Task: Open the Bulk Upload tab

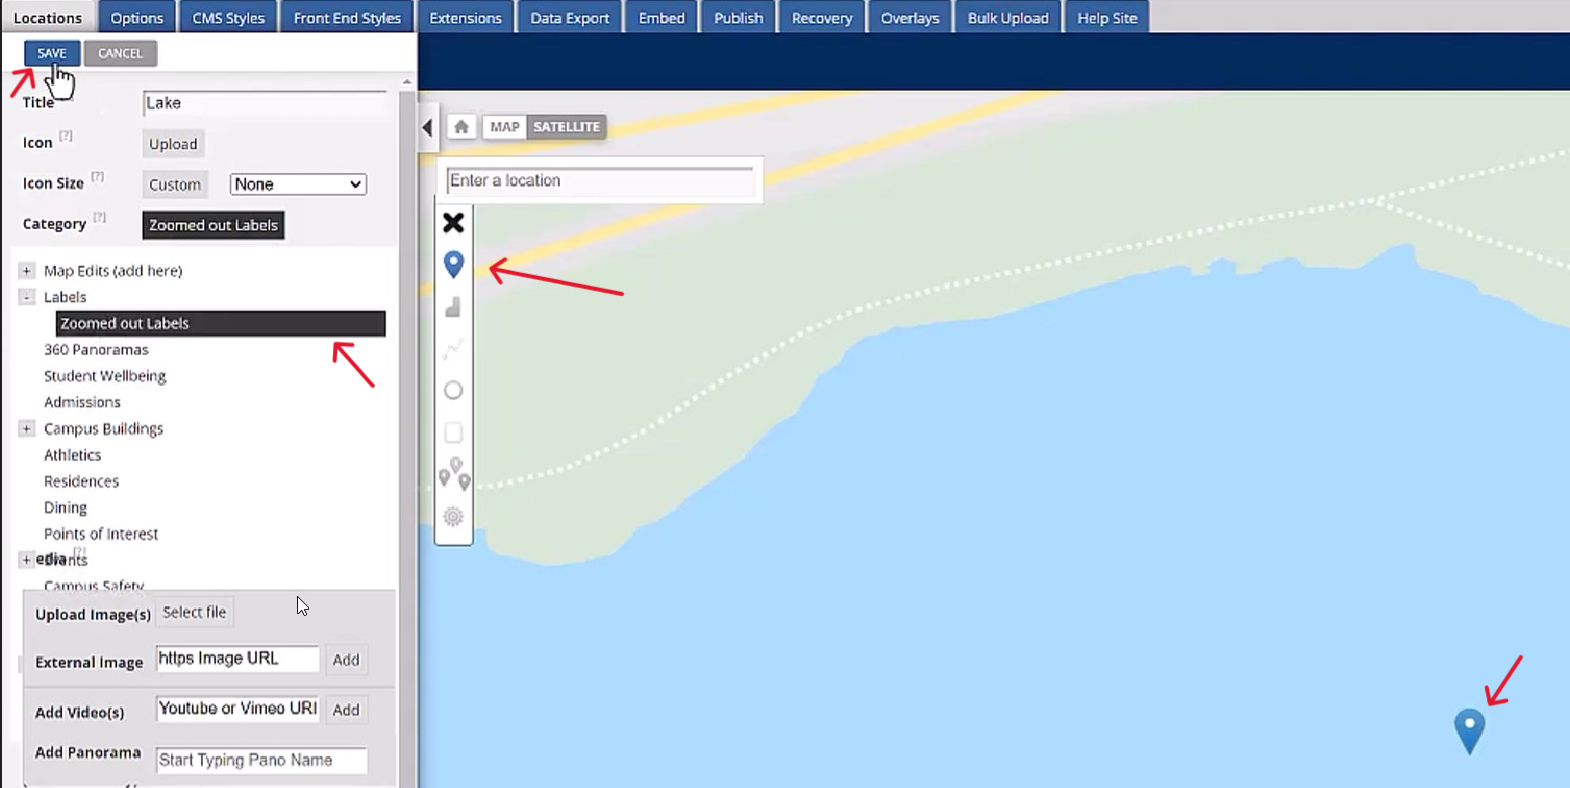Action: pyautogui.click(x=1007, y=18)
